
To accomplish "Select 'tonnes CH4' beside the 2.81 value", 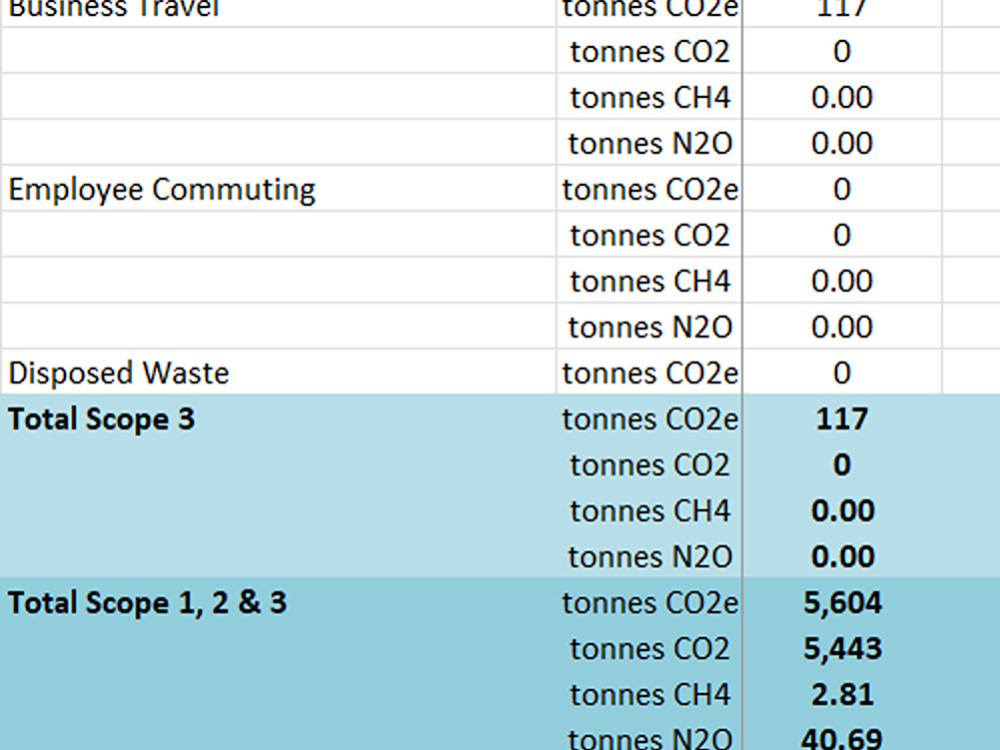I will click(649, 694).
